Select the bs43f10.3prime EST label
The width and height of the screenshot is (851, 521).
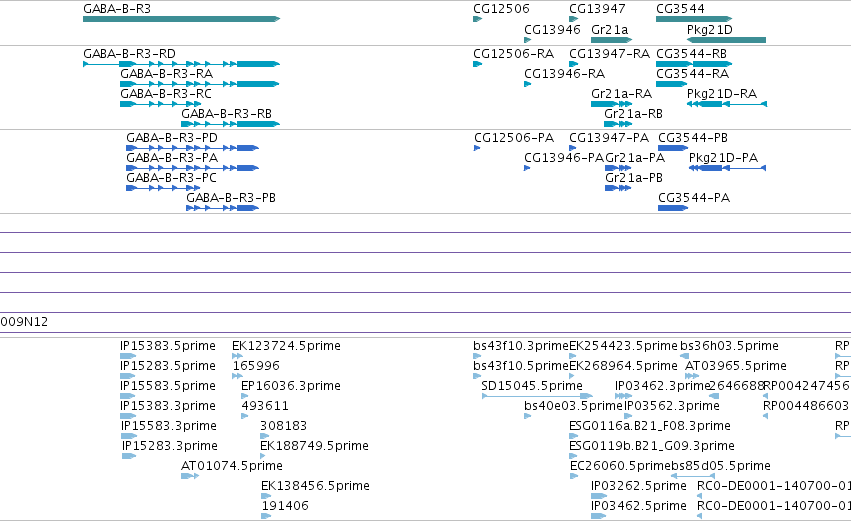coord(521,346)
